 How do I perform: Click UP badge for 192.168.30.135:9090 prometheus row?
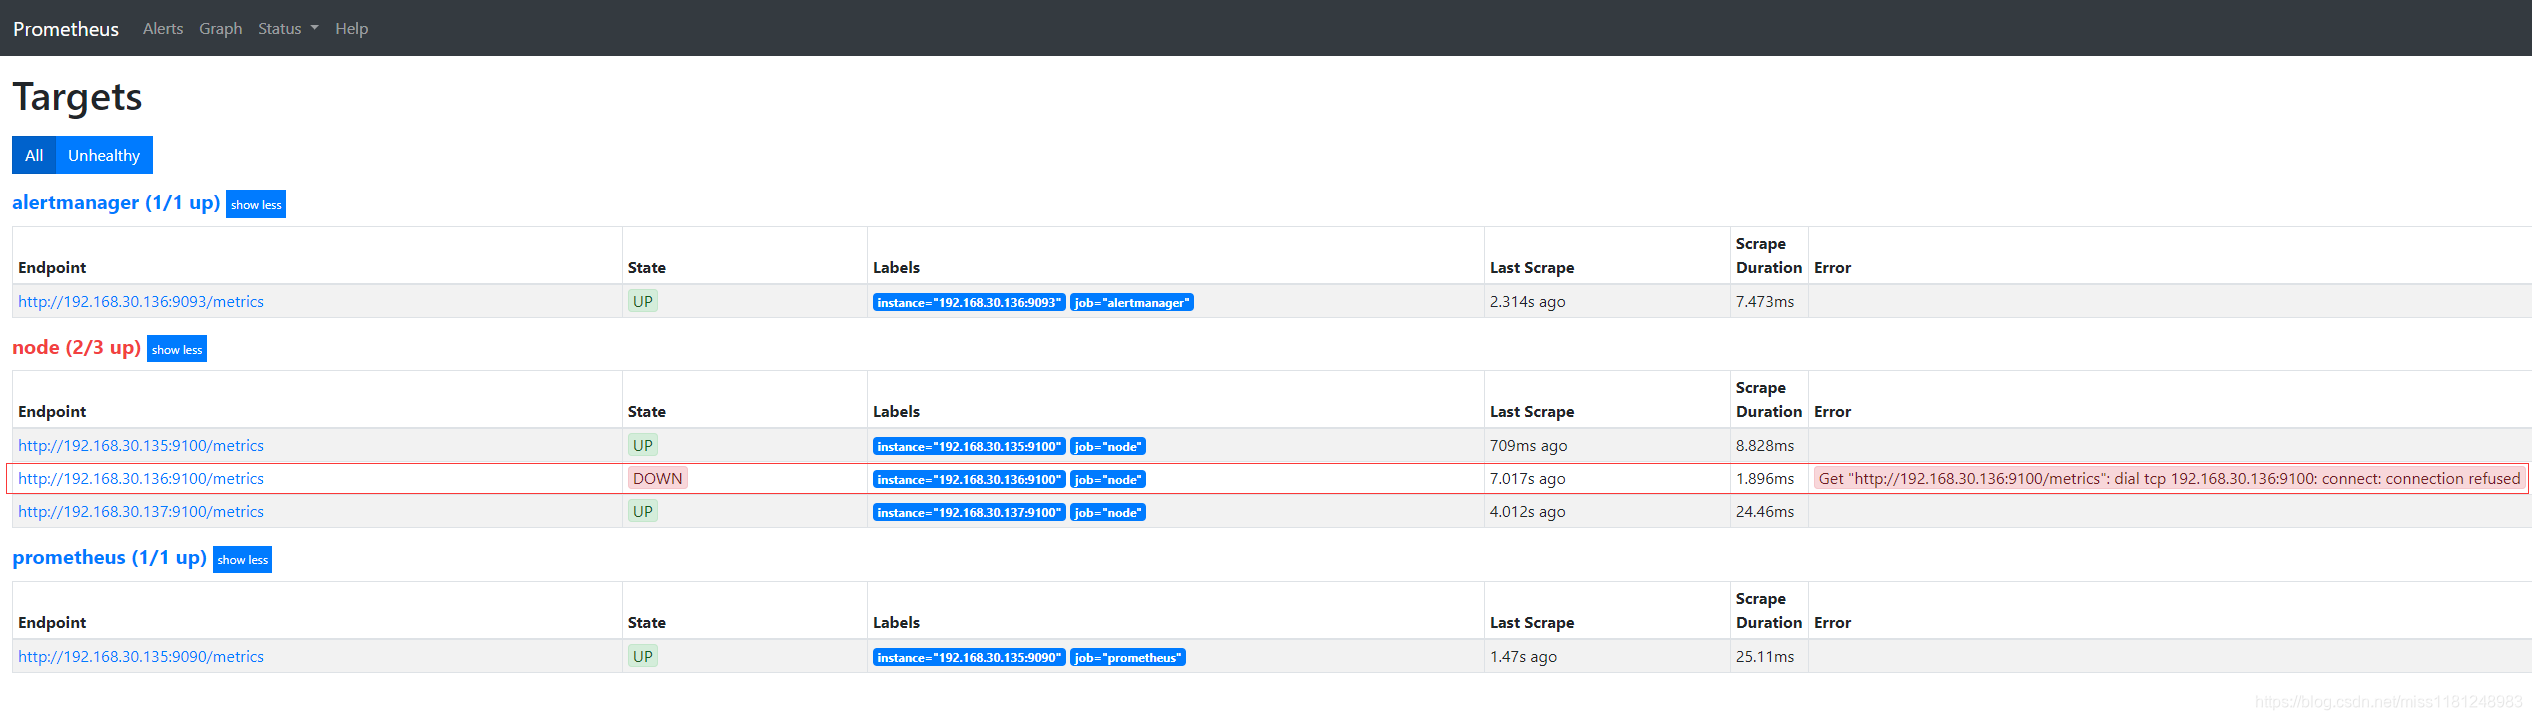(643, 657)
